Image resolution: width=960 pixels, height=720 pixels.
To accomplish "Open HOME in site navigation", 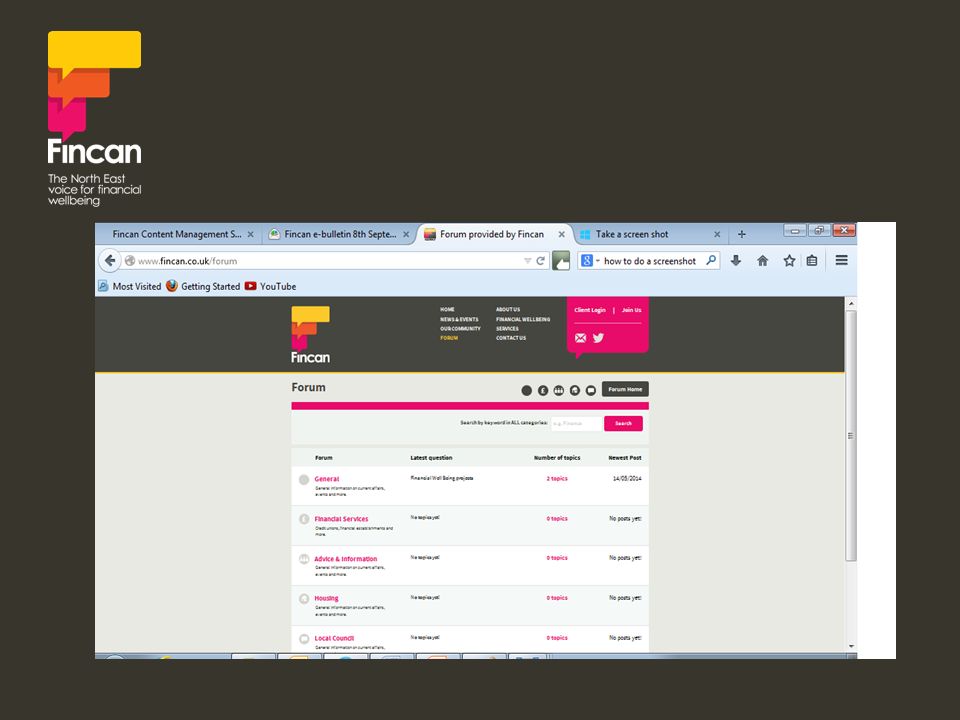I will [x=447, y=310].
